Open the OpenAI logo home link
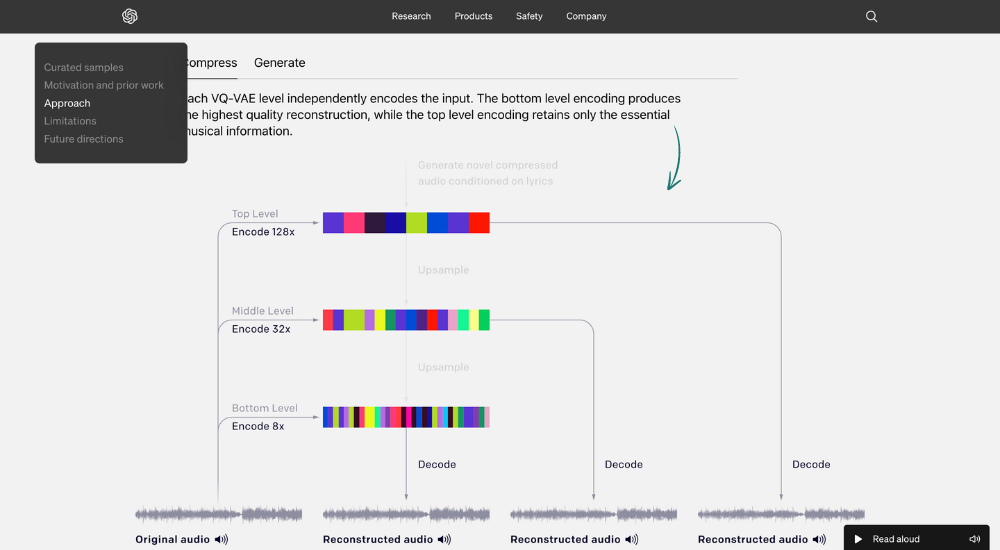Screen dimensions: 1000x550 coord(129,16)
